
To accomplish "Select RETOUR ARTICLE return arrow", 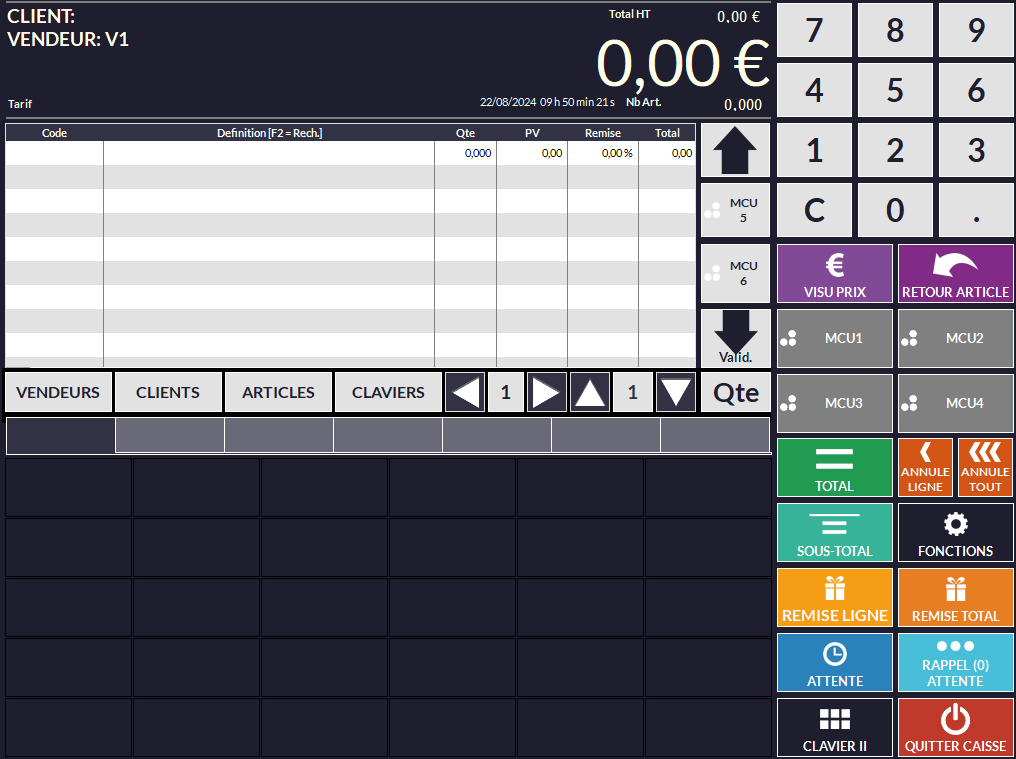I will pyautogui.click(x=955, y=273).
